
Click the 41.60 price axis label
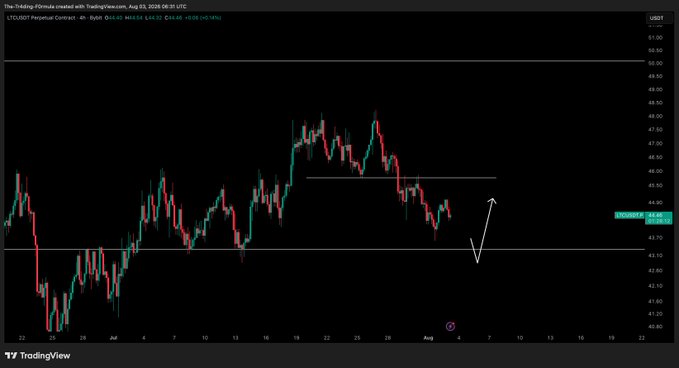655,301
